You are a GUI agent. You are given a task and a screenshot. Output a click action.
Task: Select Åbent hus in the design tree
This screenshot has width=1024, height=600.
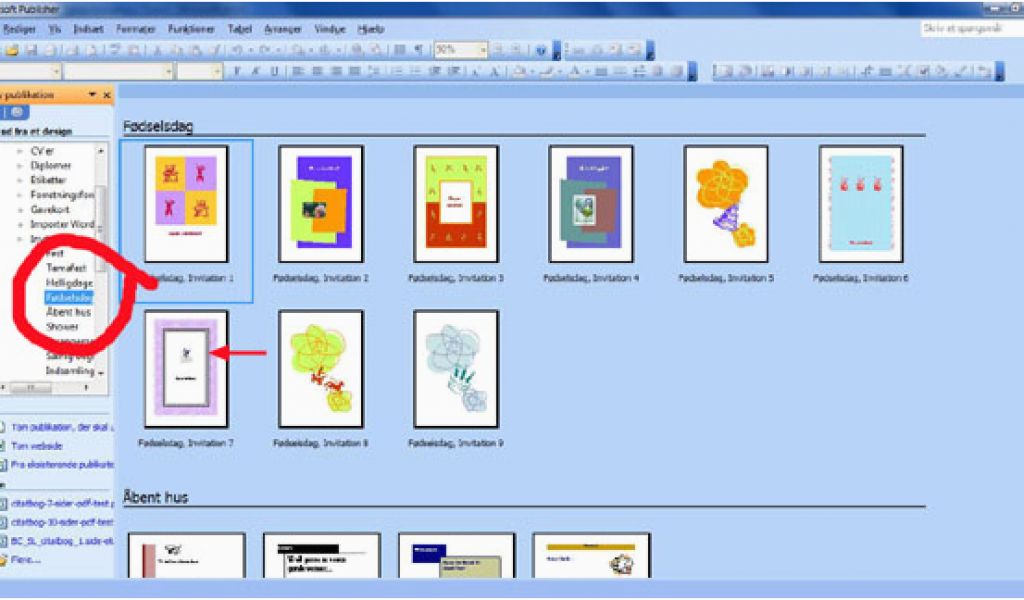pos(68,312)
